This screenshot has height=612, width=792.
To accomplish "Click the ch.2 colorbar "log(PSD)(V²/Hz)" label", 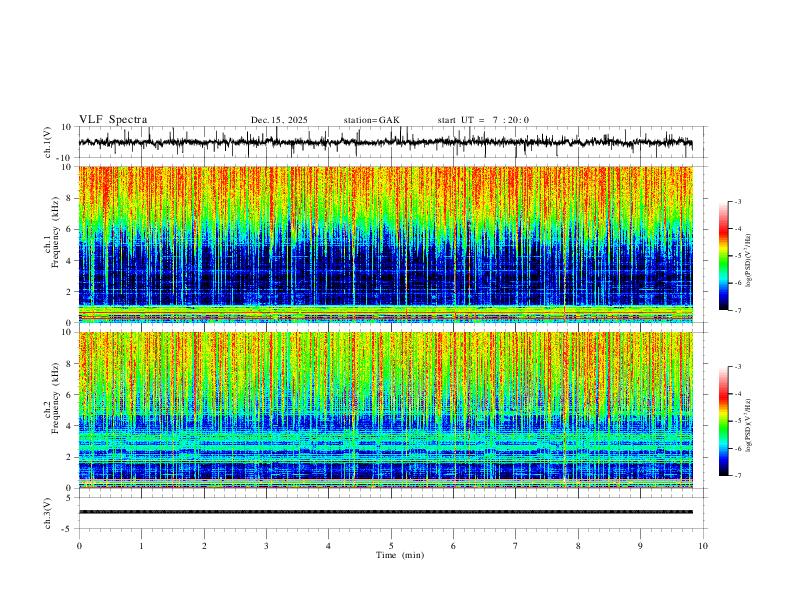I will [x=748, y=425].
